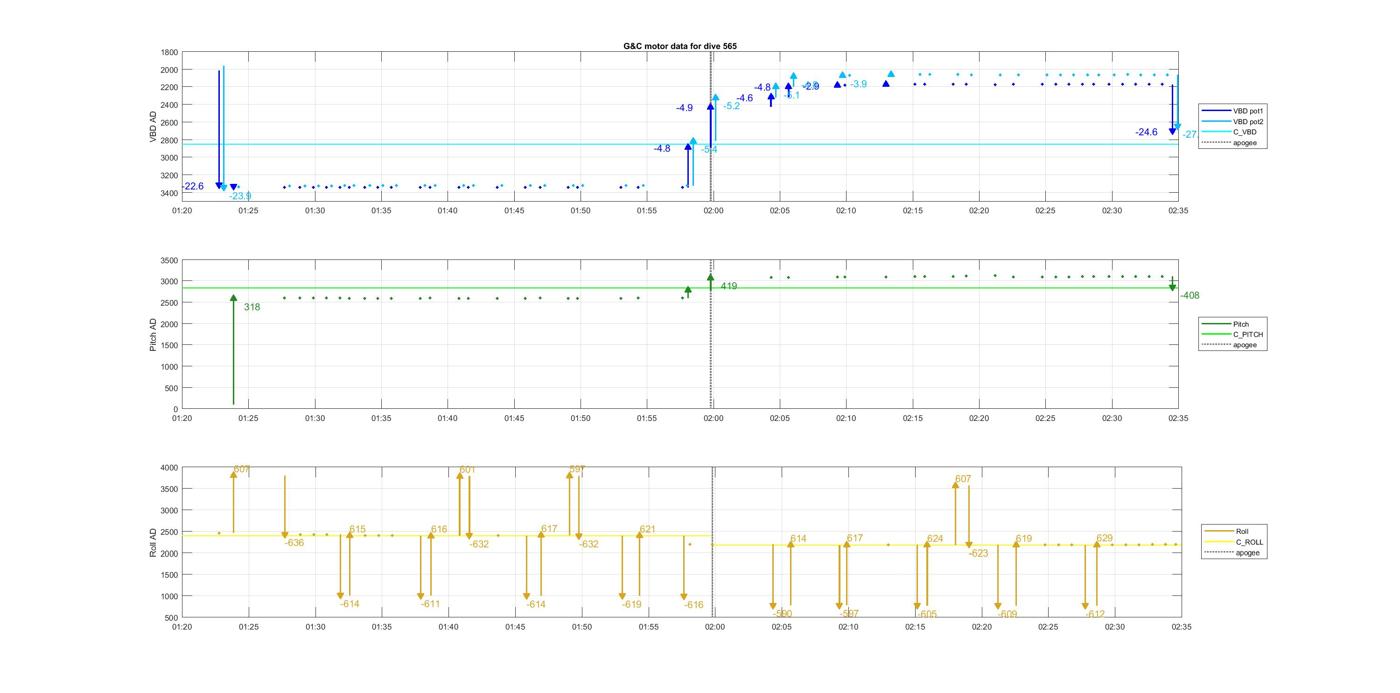
Task: Click the "318" pitch data label
Action: (x=251, y=307)
